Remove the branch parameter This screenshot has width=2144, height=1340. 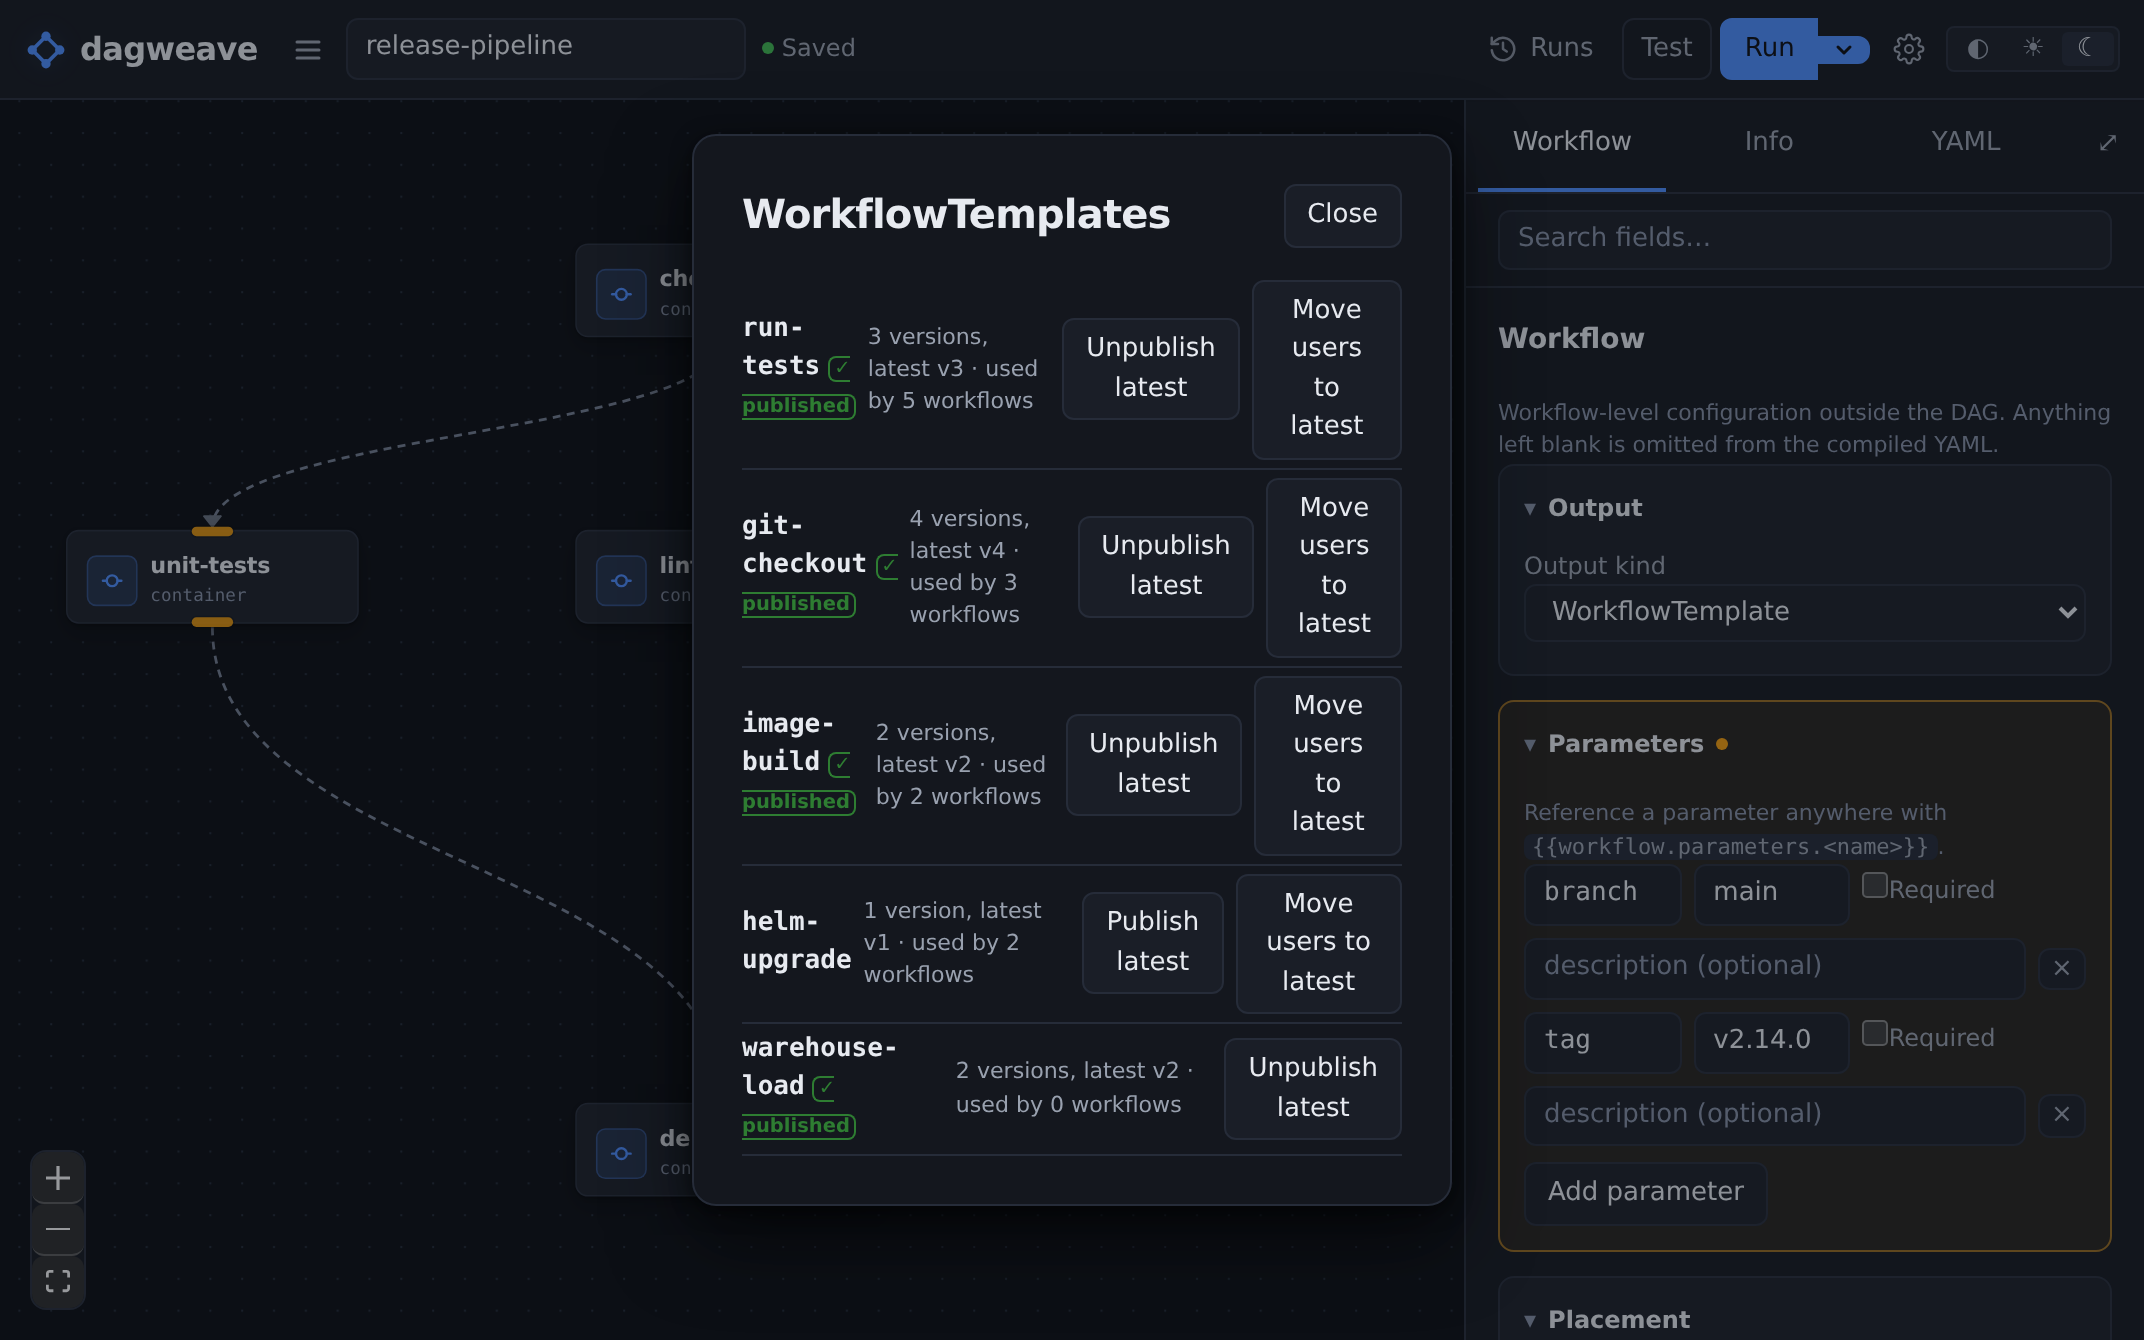coord(2061,968)
